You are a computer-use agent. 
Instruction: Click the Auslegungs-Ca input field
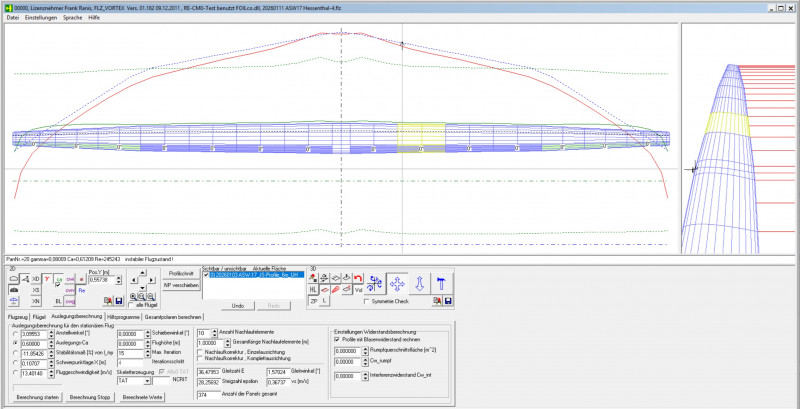point(36,342)
